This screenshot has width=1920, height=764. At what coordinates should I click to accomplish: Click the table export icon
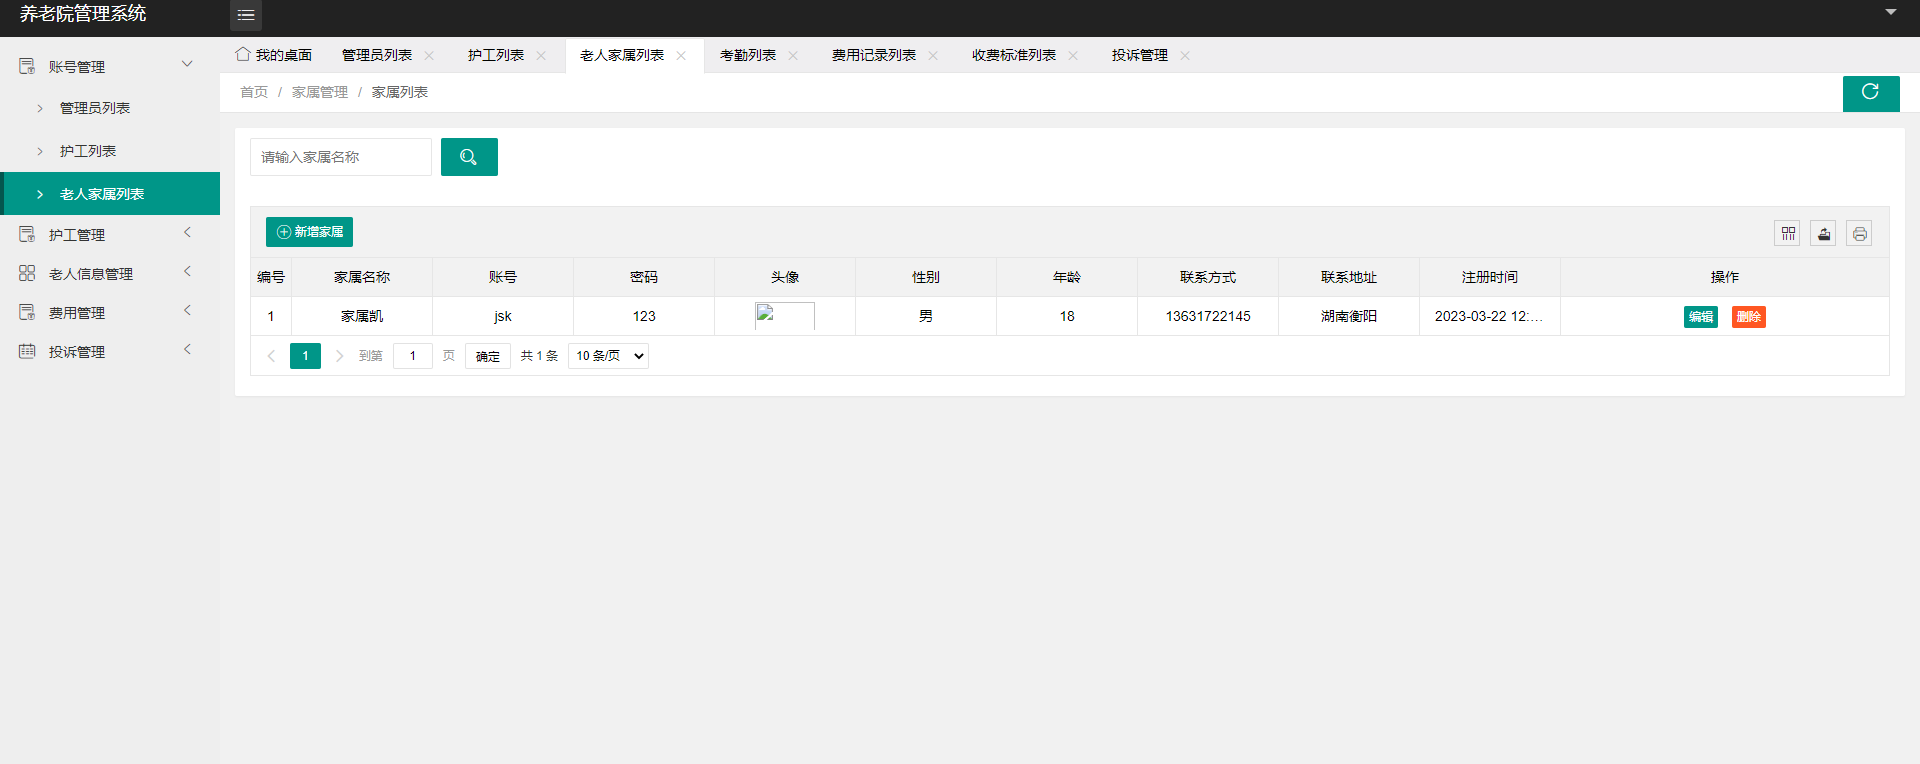(x=1824, y=233)
